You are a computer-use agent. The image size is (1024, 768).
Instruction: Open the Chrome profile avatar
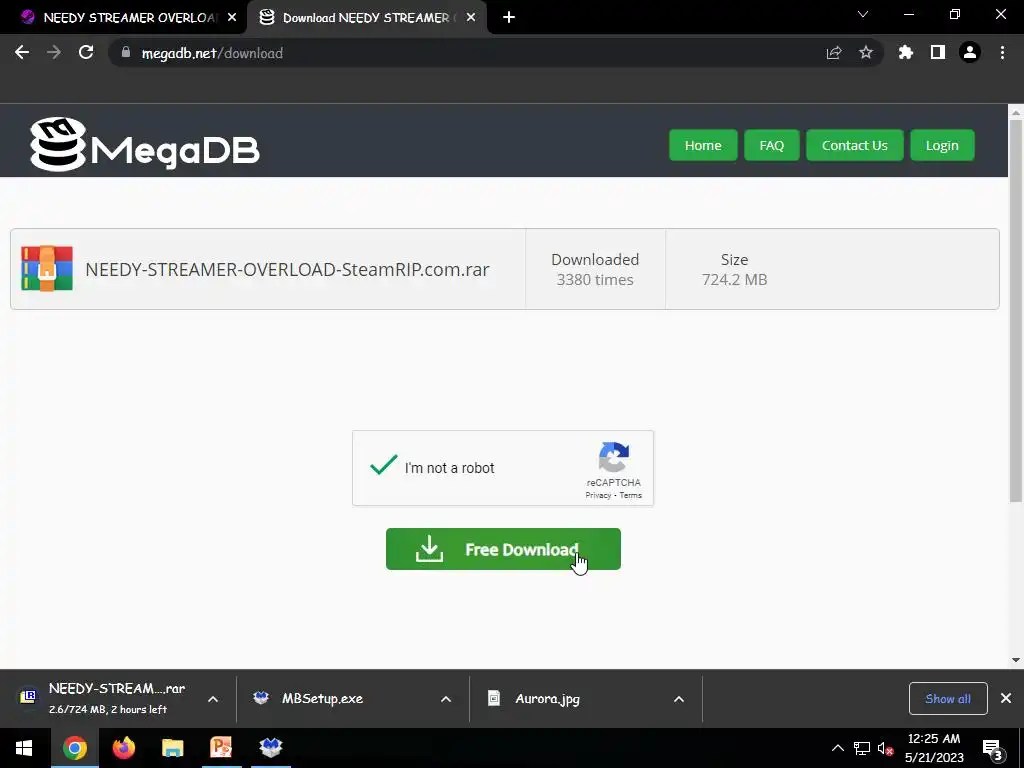pyautogui.click(x=970, y=53)
